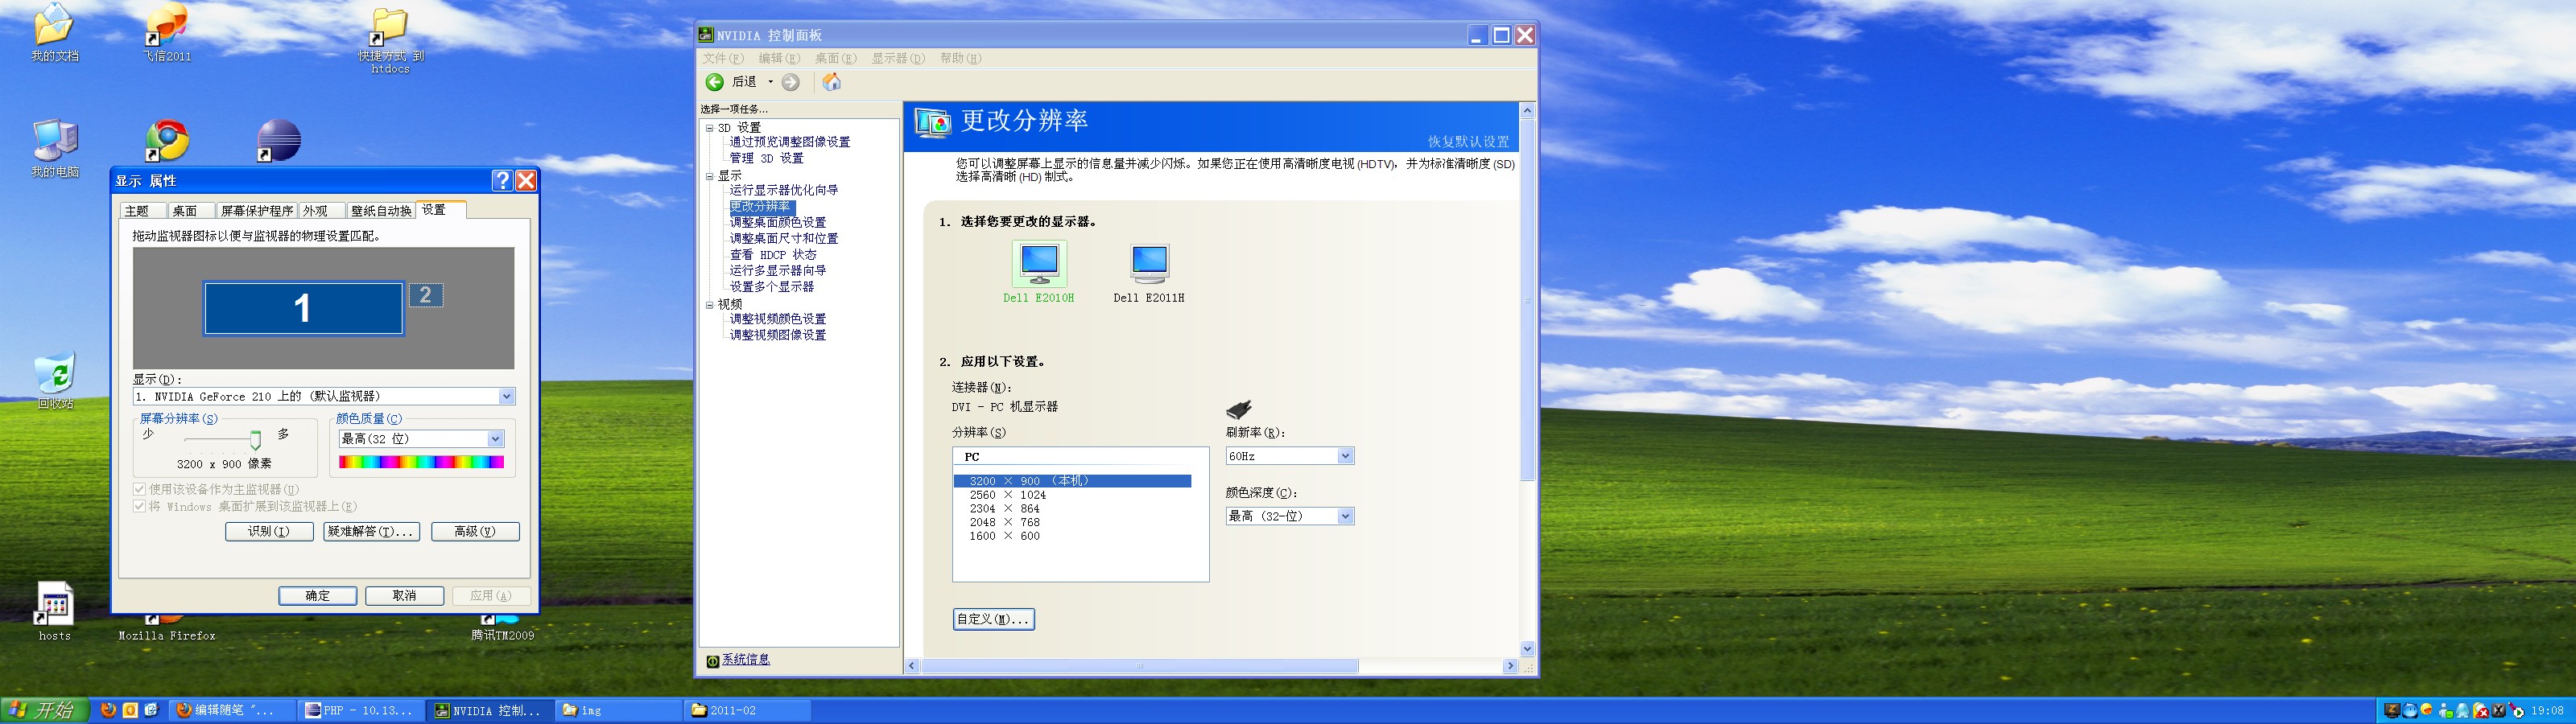Open Eclipse sphere shortcut on desktop
Viewport: 2576px width, 724px height.
tap(278, 141)
